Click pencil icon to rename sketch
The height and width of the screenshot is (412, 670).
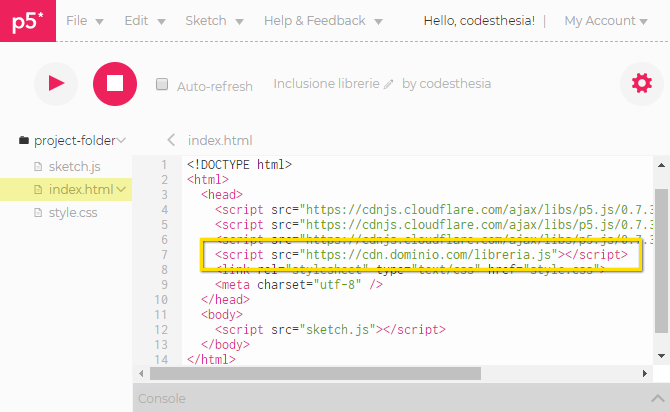389,85
